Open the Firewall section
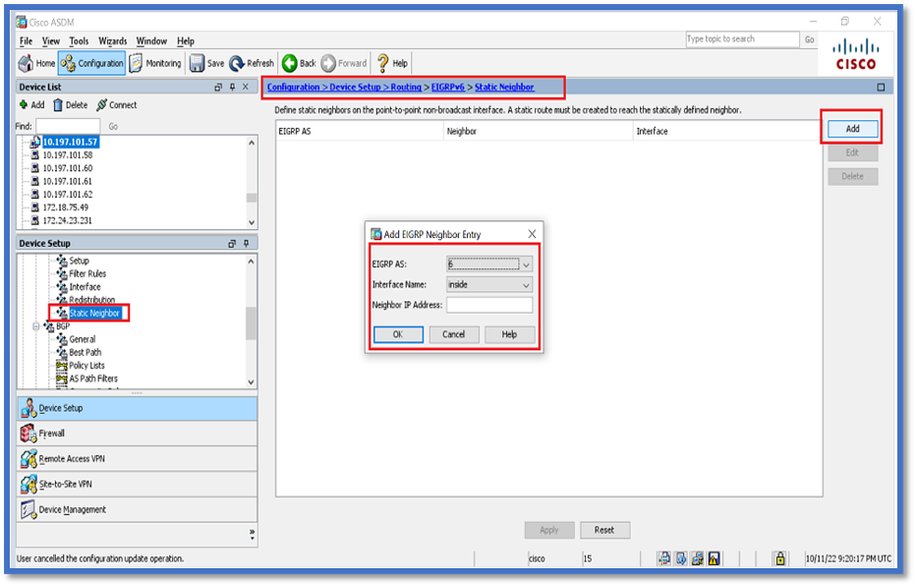916x588 pixels. [137, 434]
